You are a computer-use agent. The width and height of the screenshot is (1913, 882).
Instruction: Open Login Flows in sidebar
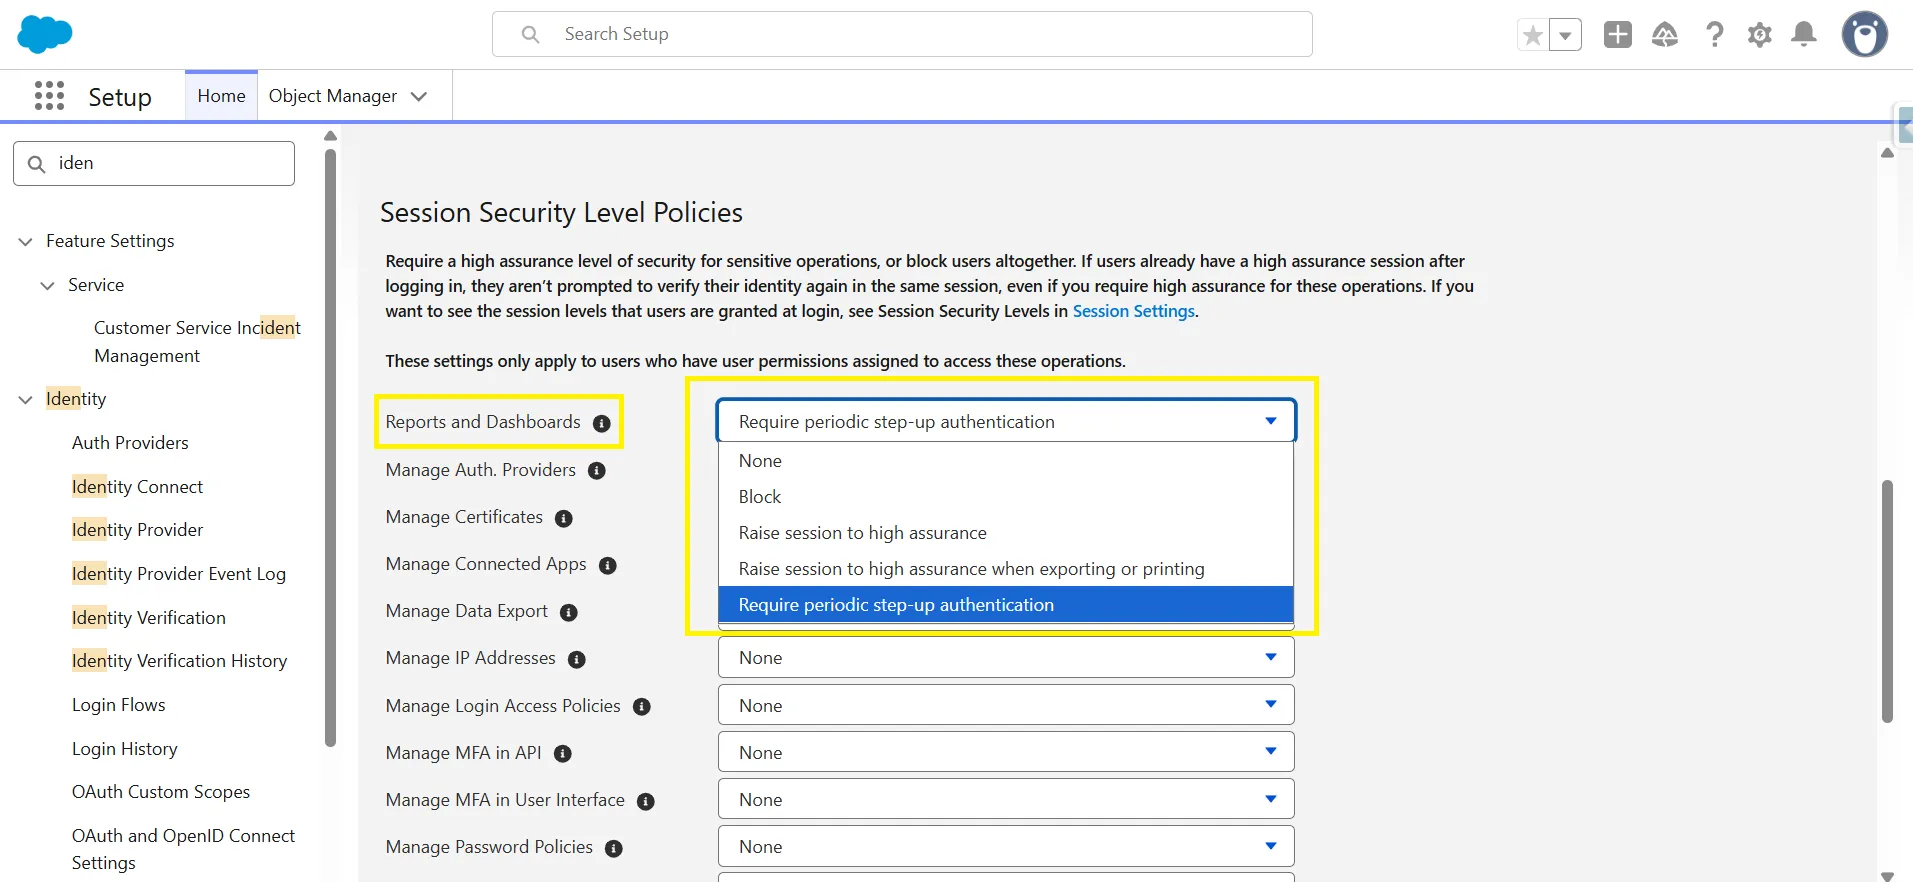pos(118,705)
